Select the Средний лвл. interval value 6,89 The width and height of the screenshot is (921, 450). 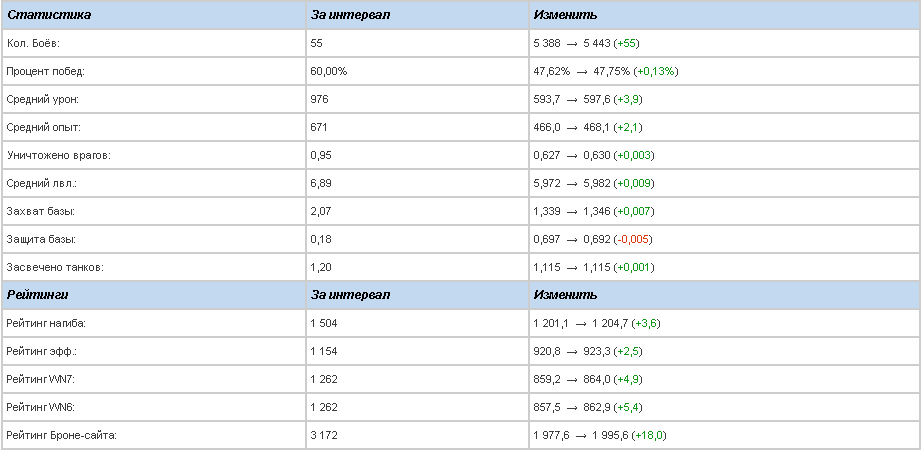321,183
